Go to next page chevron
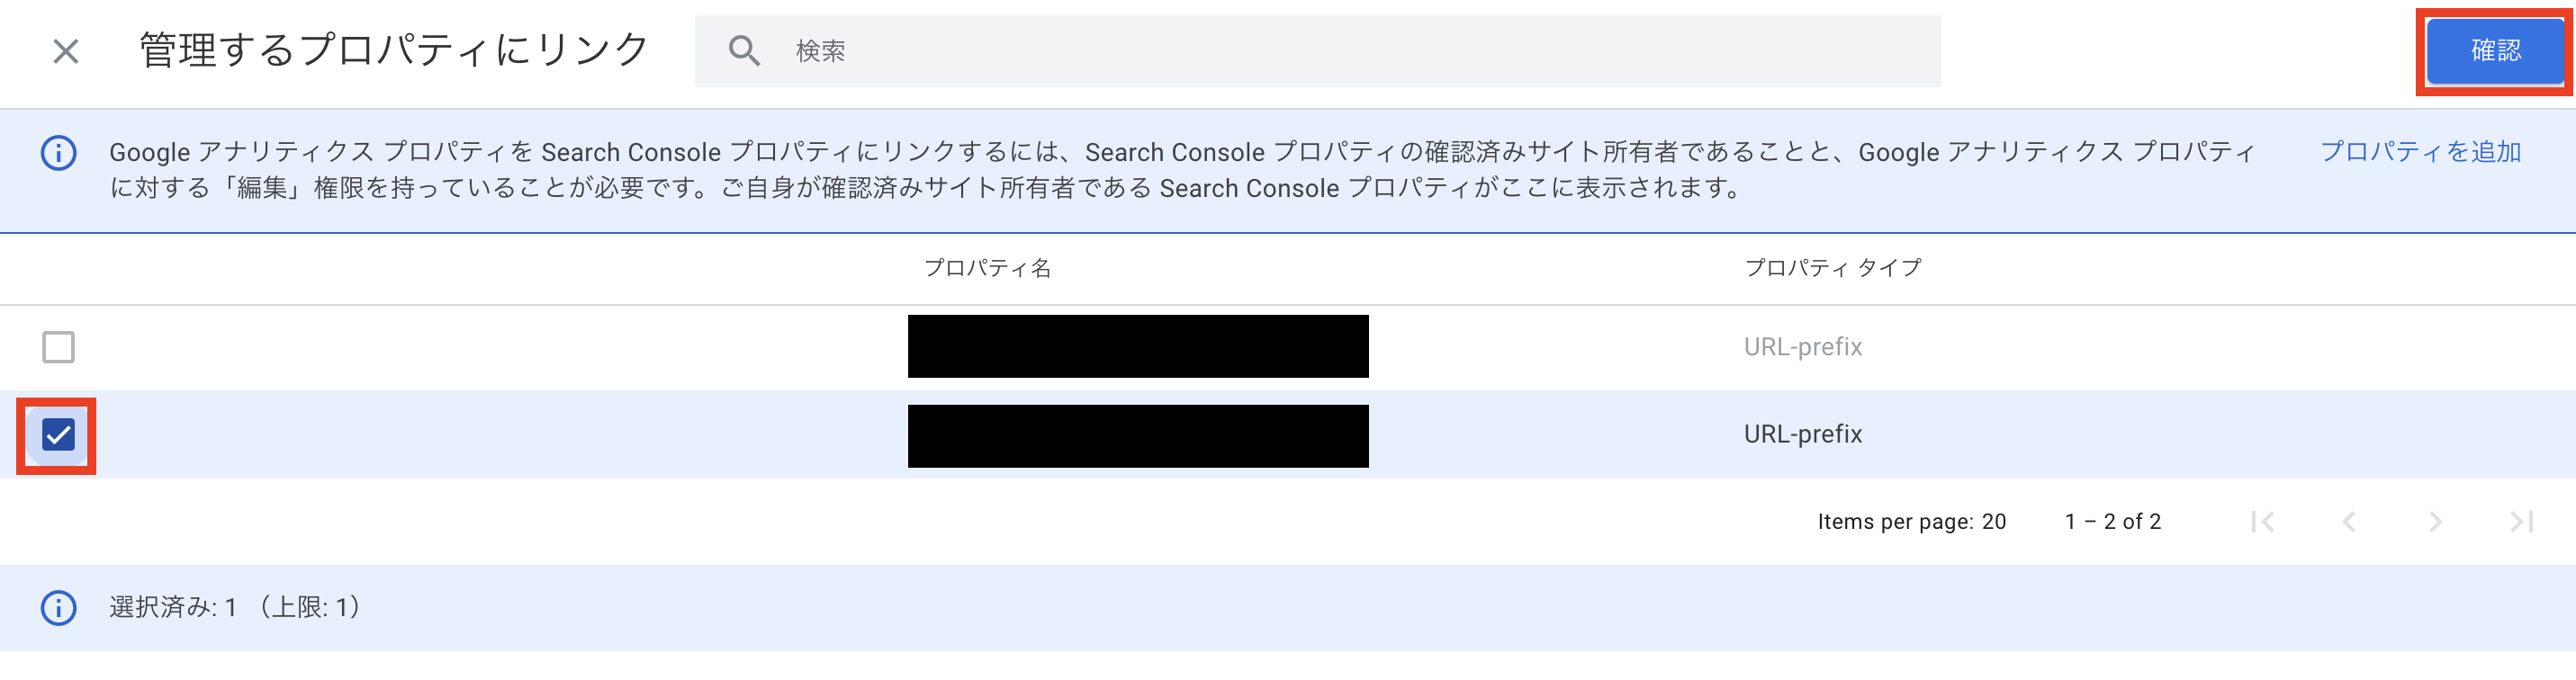The width and height of the screenshot is (2576, 680). coord(2435,522)
